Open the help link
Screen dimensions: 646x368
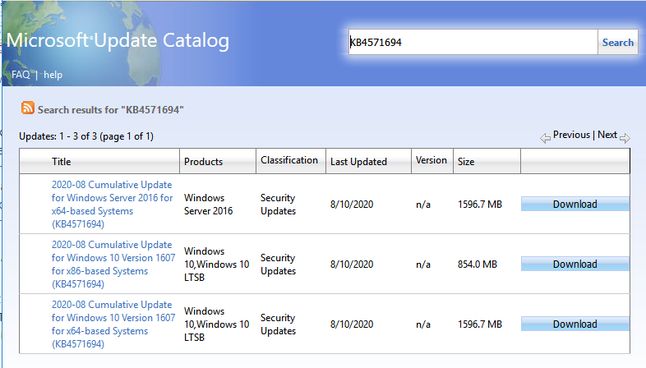[53, 75]
